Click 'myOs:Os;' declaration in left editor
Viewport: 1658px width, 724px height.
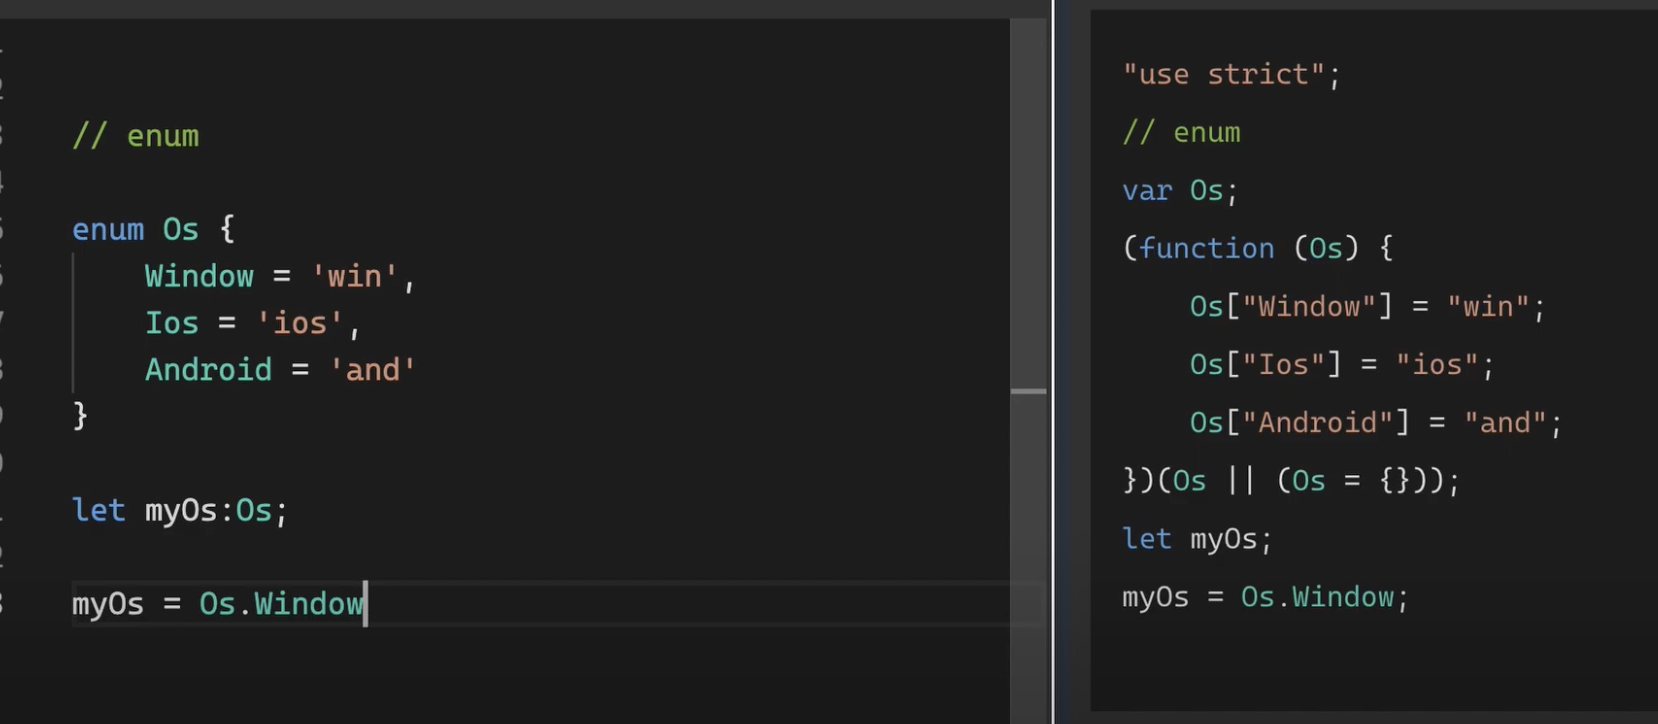(217, 511)
